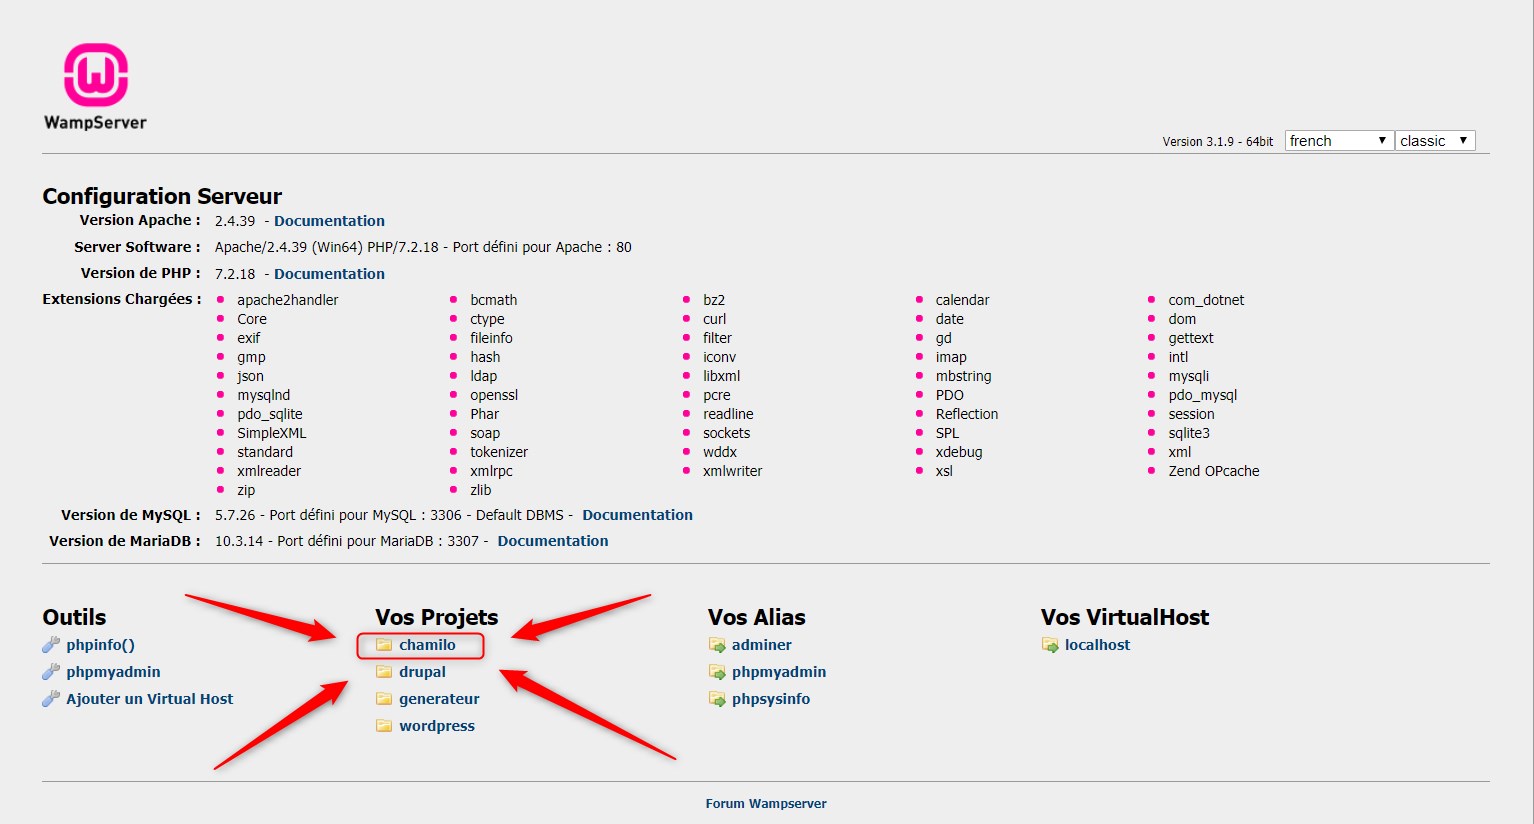Open the wordpress project link
The height and width of the screenshot is (824, 1534).
pyautogui.click(x=437, y=726)
